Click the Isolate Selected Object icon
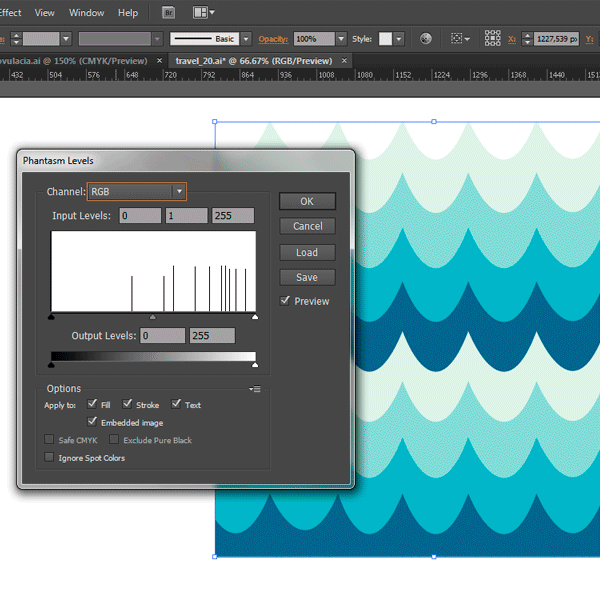Screen dimensions: 600x600 click(x=457, y=38)
